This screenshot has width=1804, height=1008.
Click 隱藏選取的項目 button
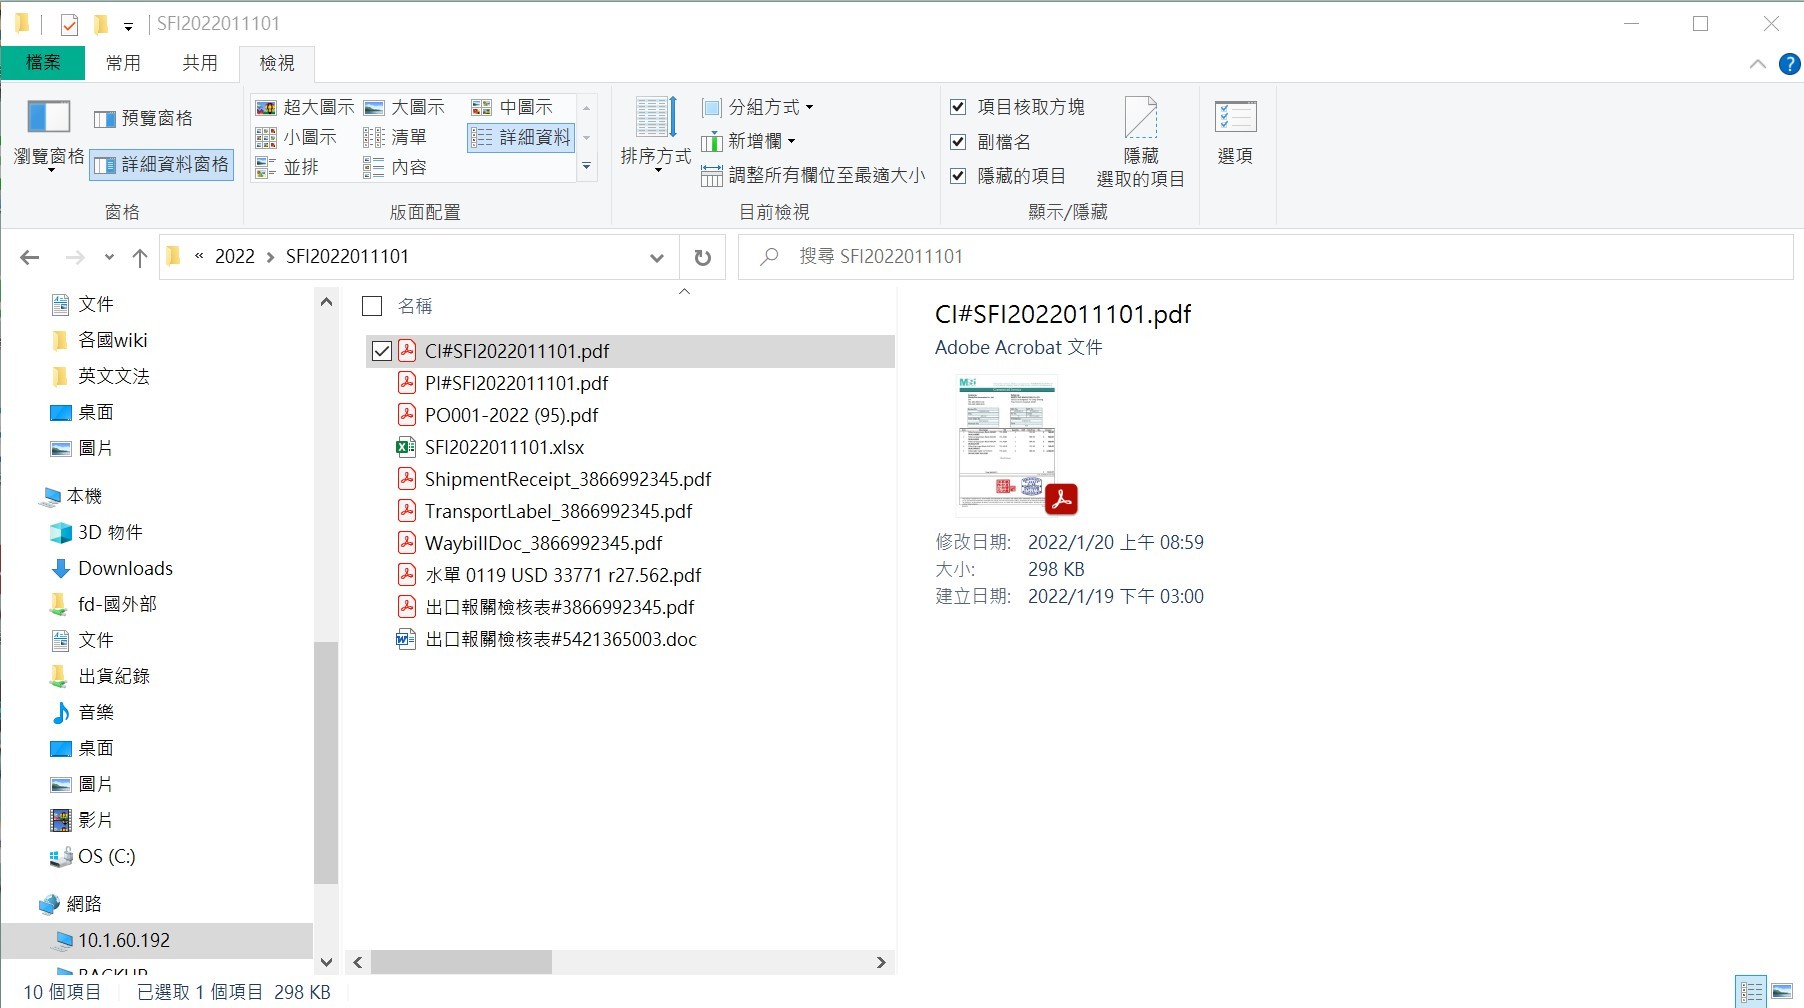pos(1140,142)
